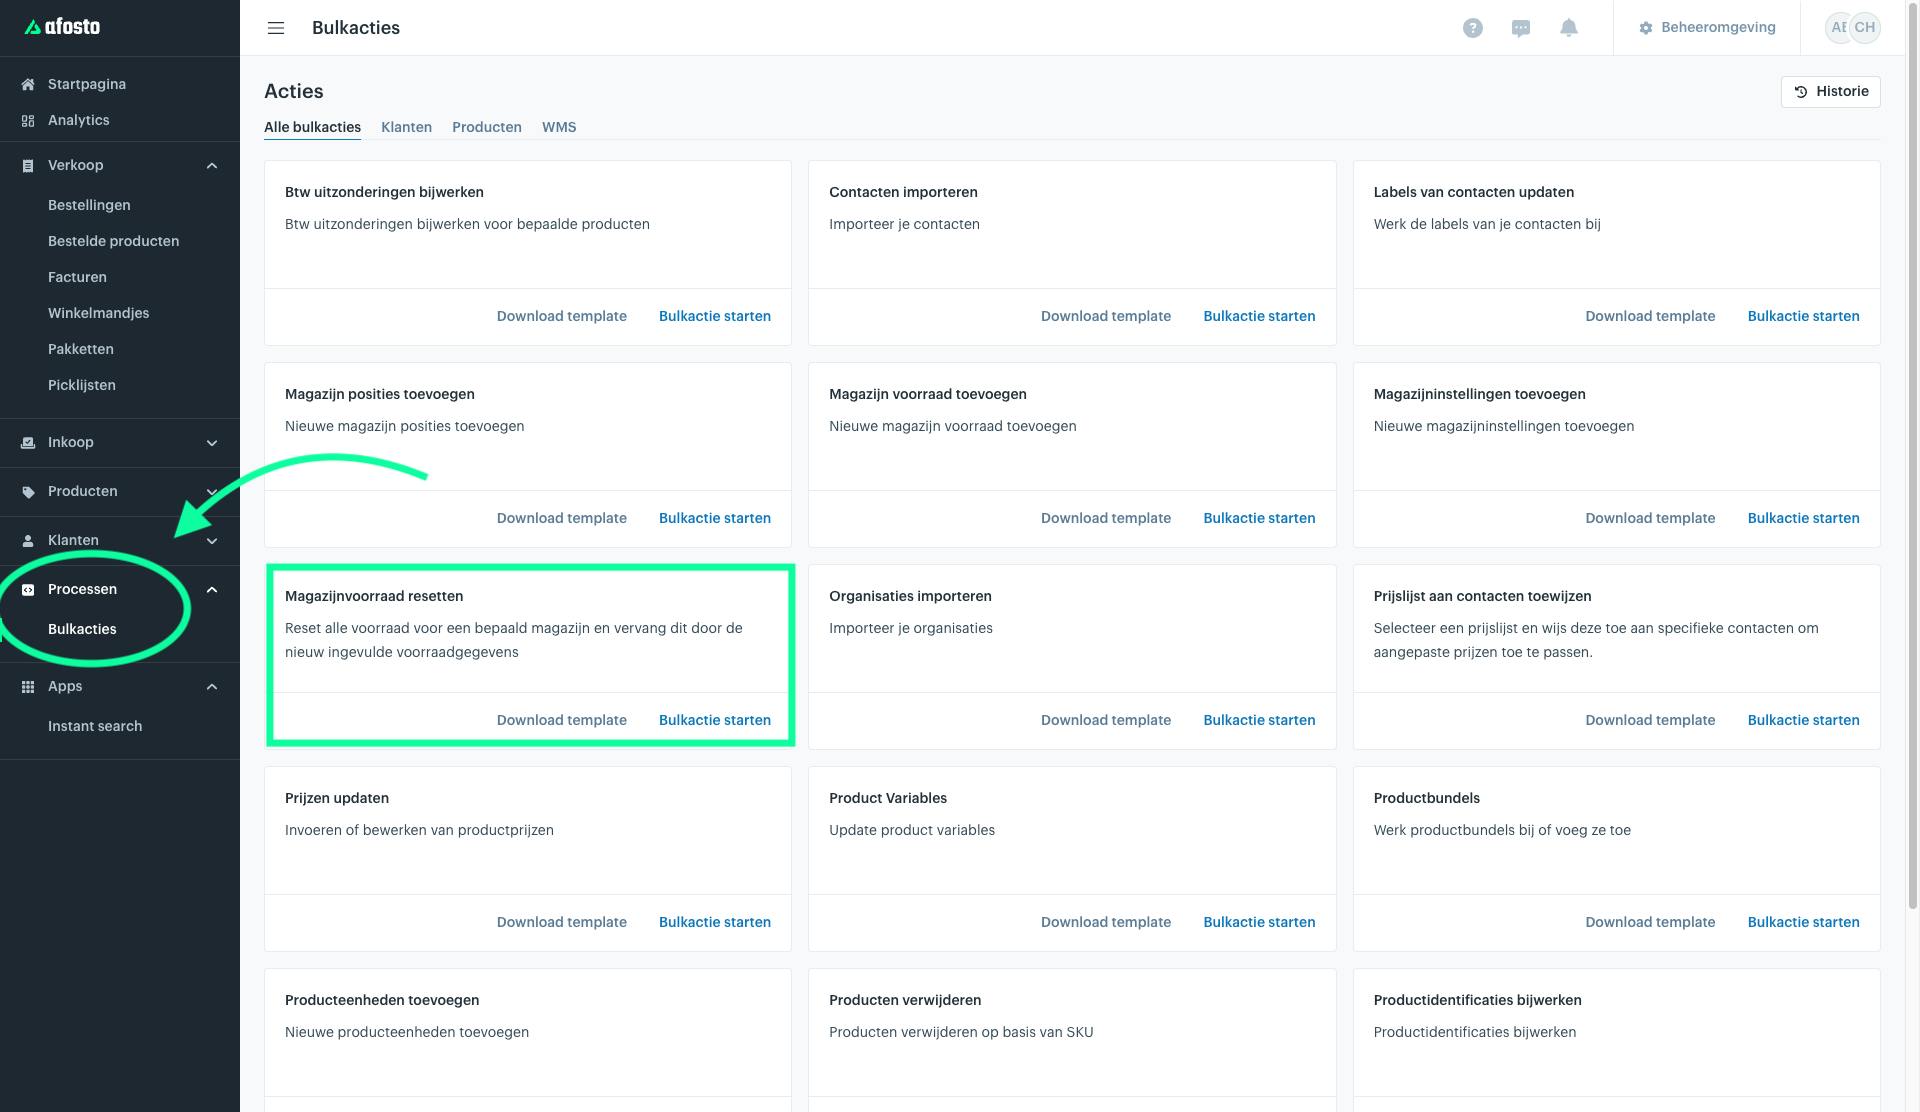Switch to the WMS tab
Image resolution: width=1920 pixels, height=1112 pixels.
[x=559, y=127]
